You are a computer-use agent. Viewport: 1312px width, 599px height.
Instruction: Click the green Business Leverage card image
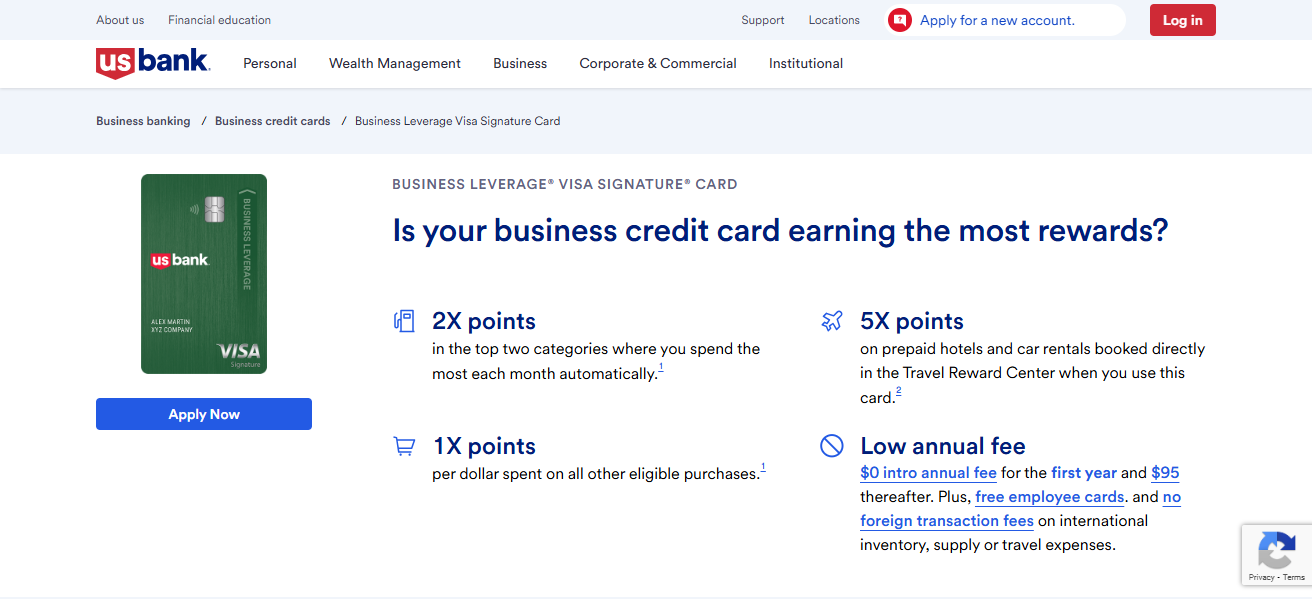(204, 274)
